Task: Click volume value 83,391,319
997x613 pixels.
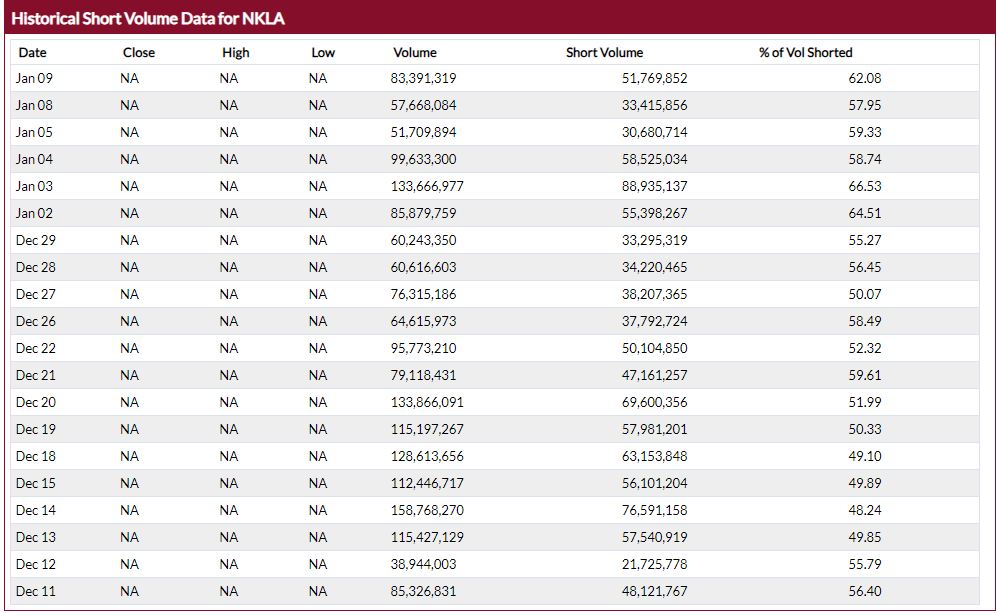Action: pyautogui.click(x=423, y=78)
